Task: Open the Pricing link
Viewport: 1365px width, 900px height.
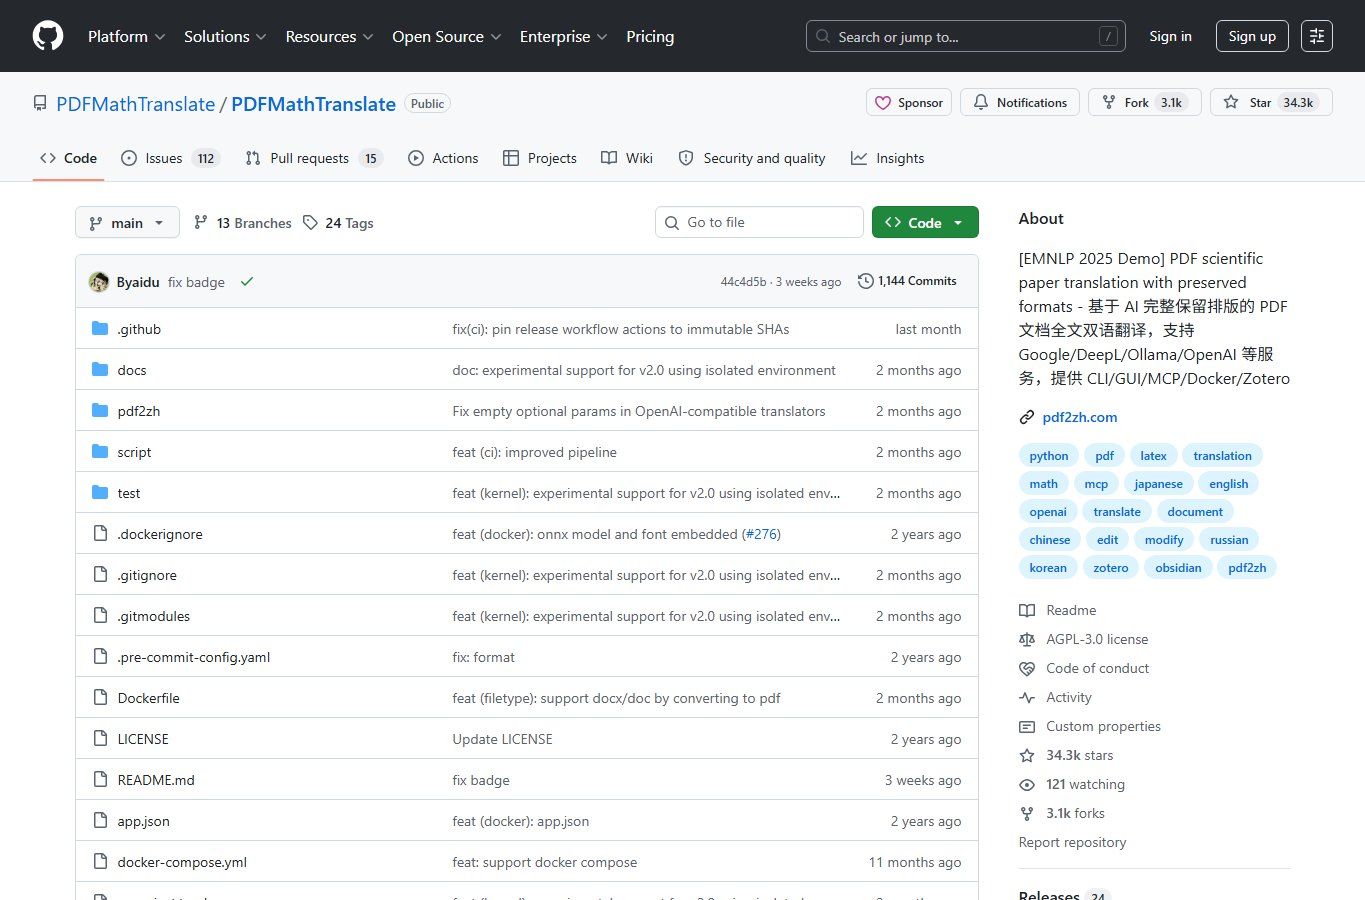Action: (650, 36)
